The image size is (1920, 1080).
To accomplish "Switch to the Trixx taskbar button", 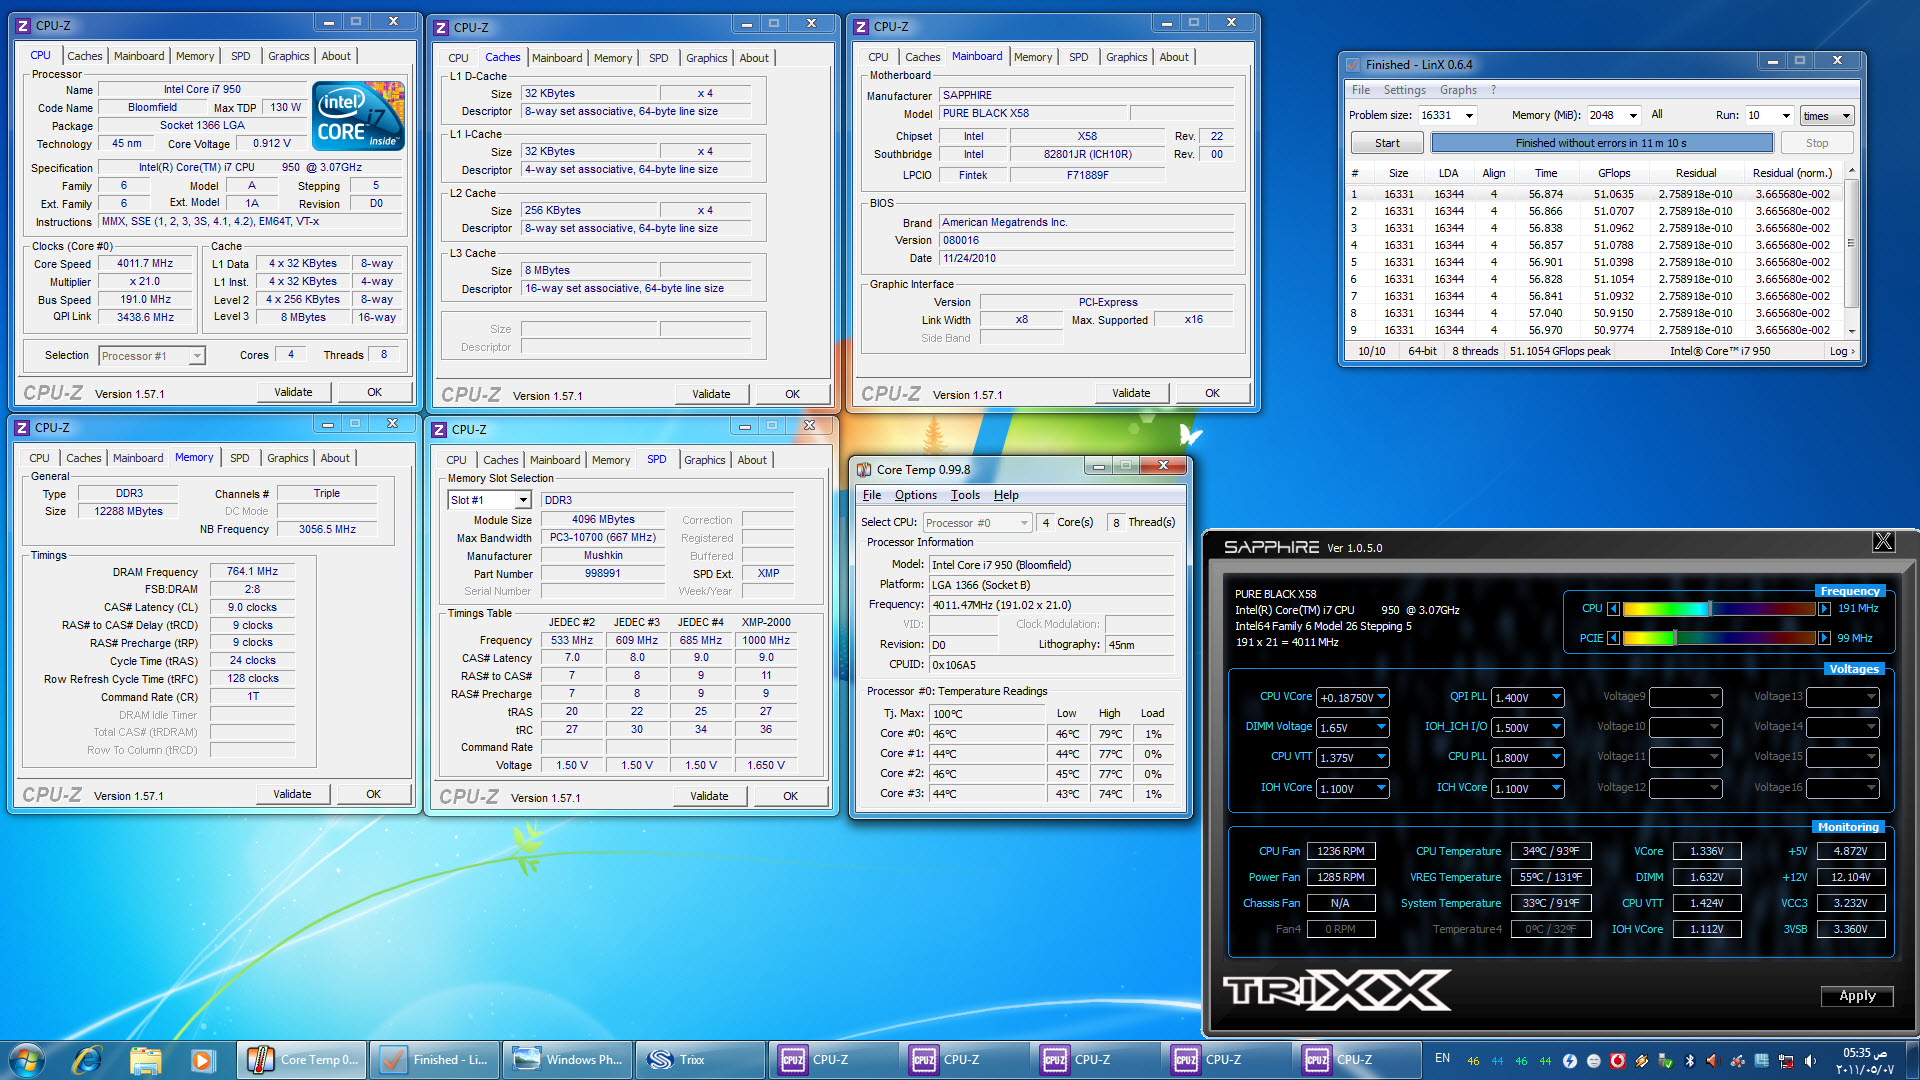I will pyautogui.click(x=698, y=1060).
